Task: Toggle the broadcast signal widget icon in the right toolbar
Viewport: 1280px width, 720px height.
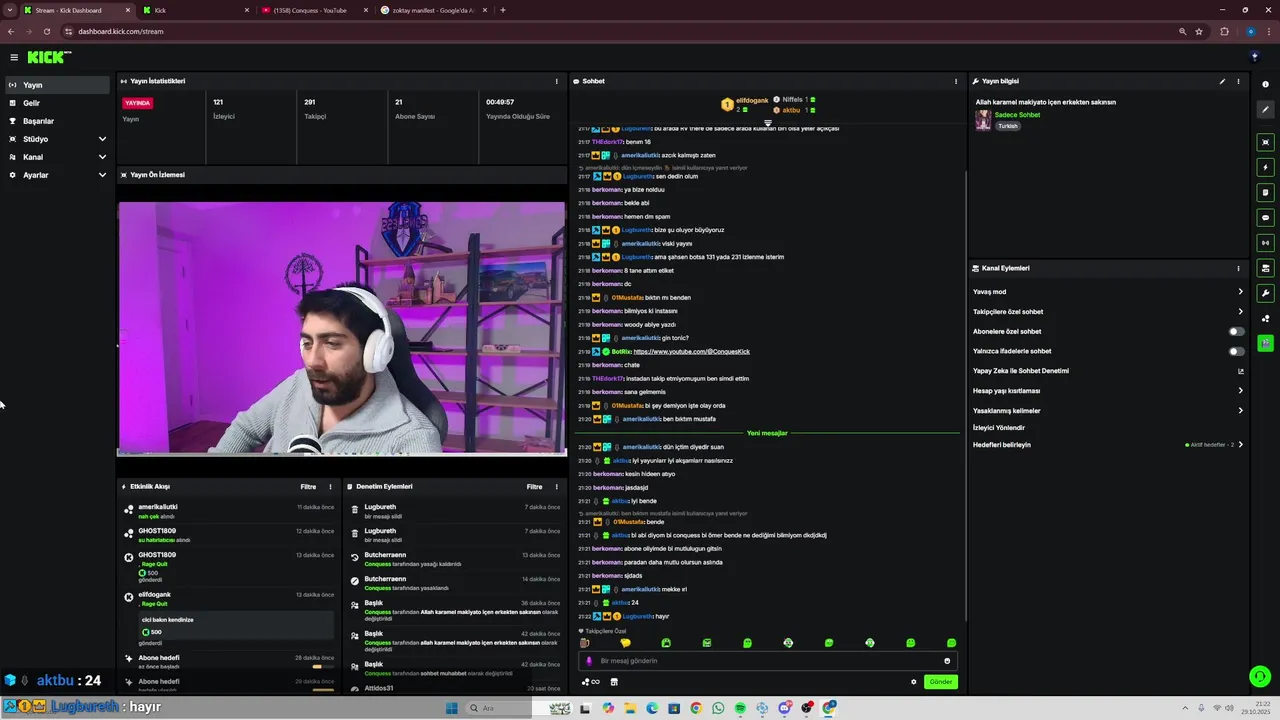Action: pos(1265,242)
